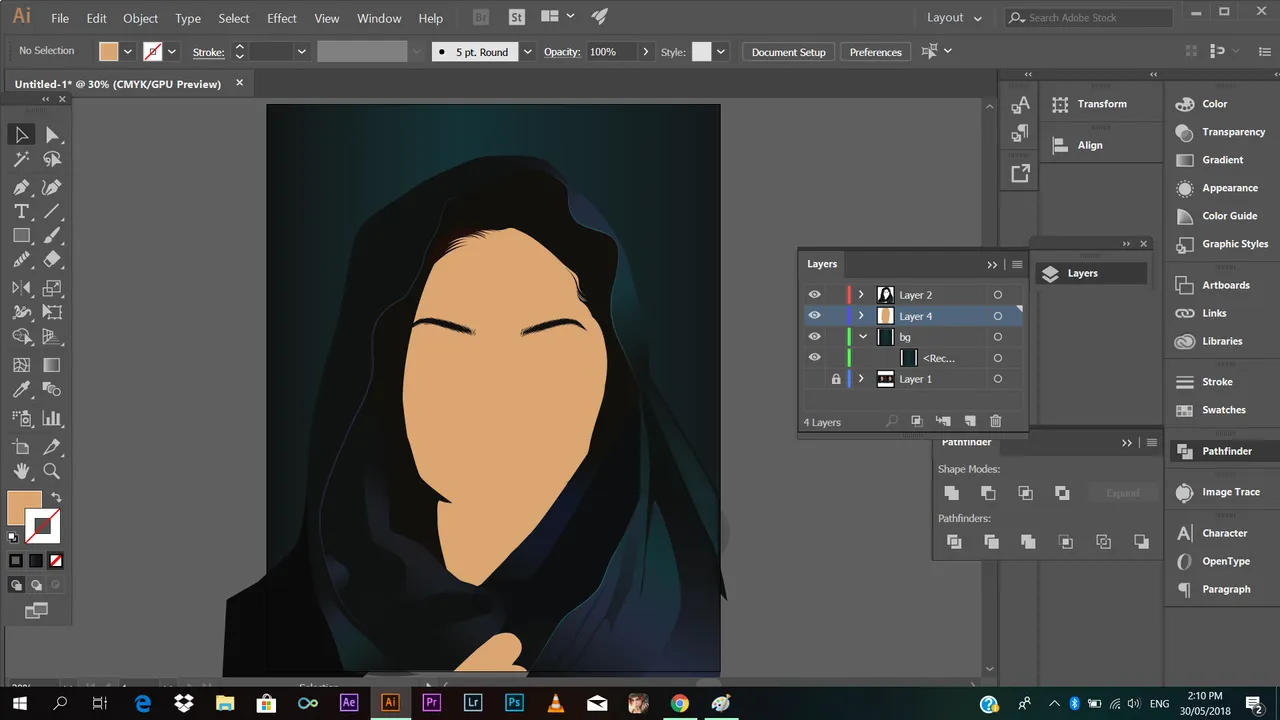Select the Lasso tool
The width and height of the screenshot is (1280, 720).
(x=52, y=160)
